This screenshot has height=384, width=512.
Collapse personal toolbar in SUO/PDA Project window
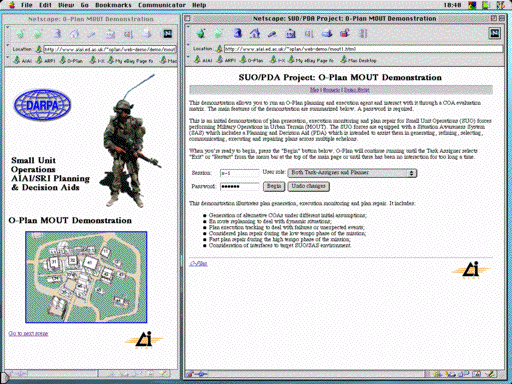coord(188,56)
